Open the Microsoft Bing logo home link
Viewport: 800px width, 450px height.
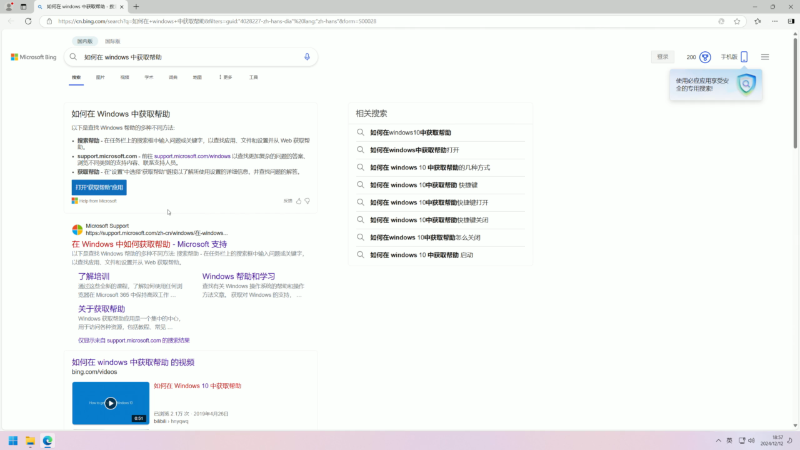click(x=34, y=57)
